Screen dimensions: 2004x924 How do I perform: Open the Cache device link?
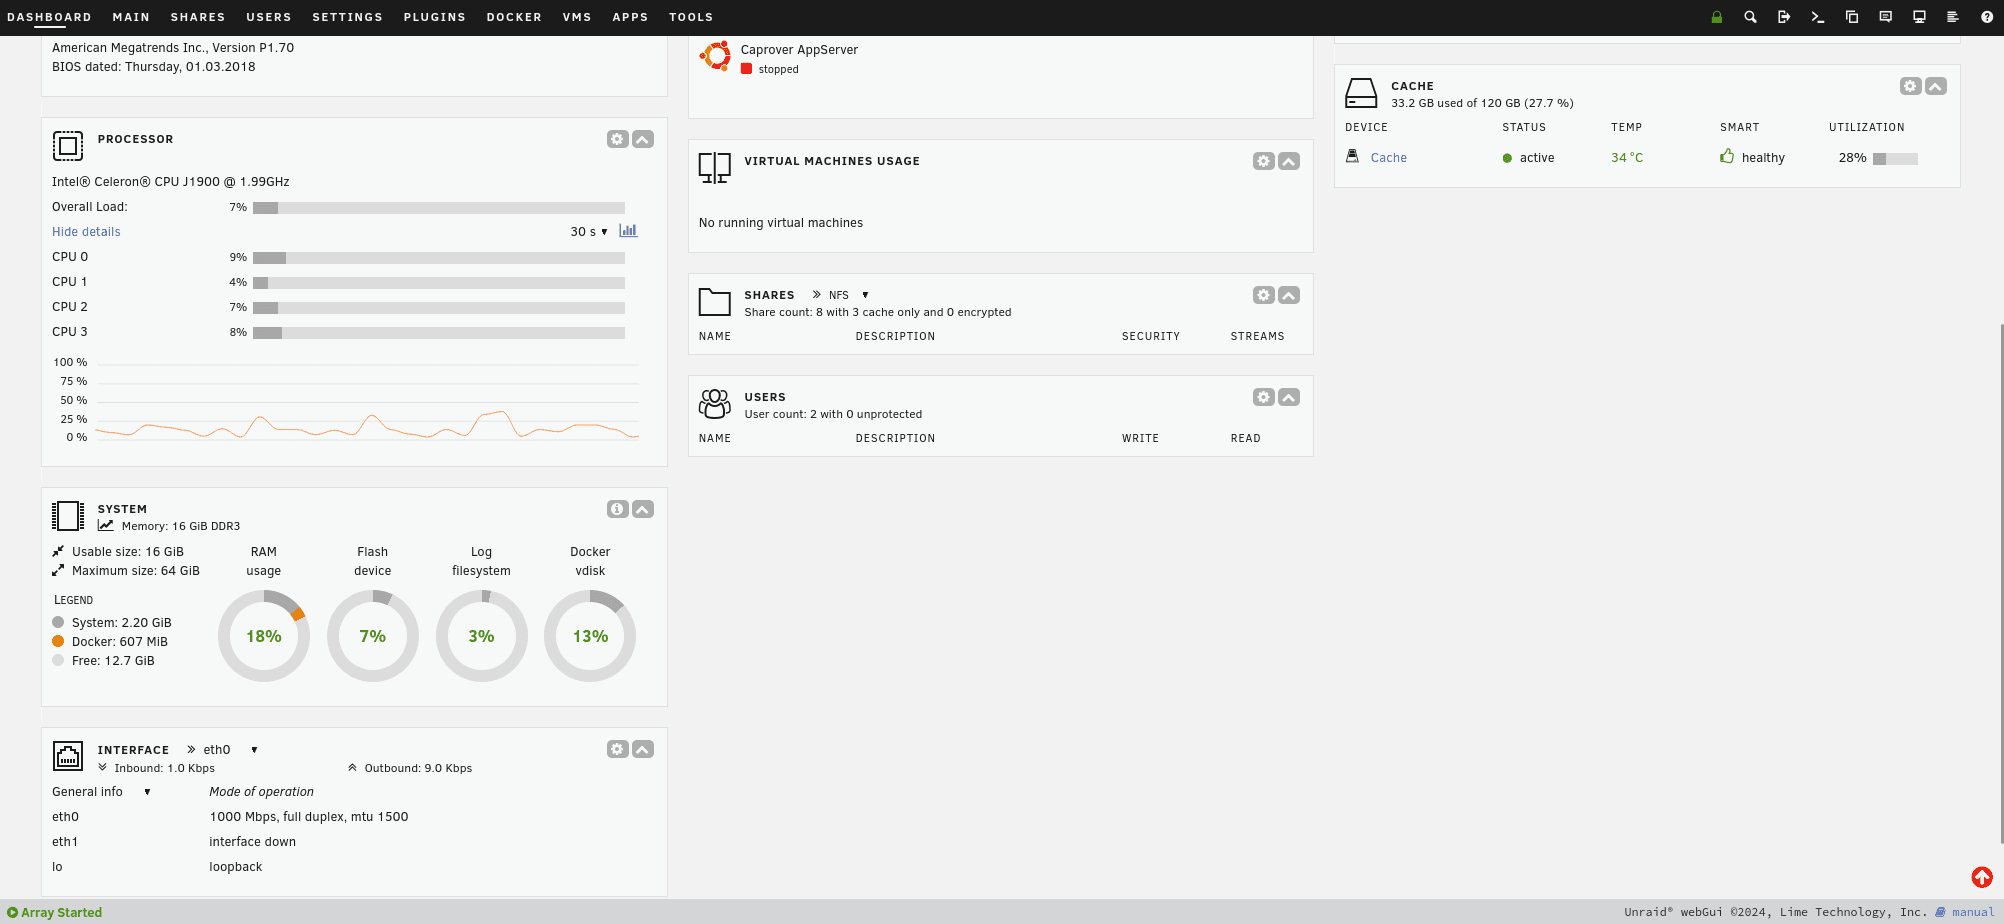point(1388,158)
